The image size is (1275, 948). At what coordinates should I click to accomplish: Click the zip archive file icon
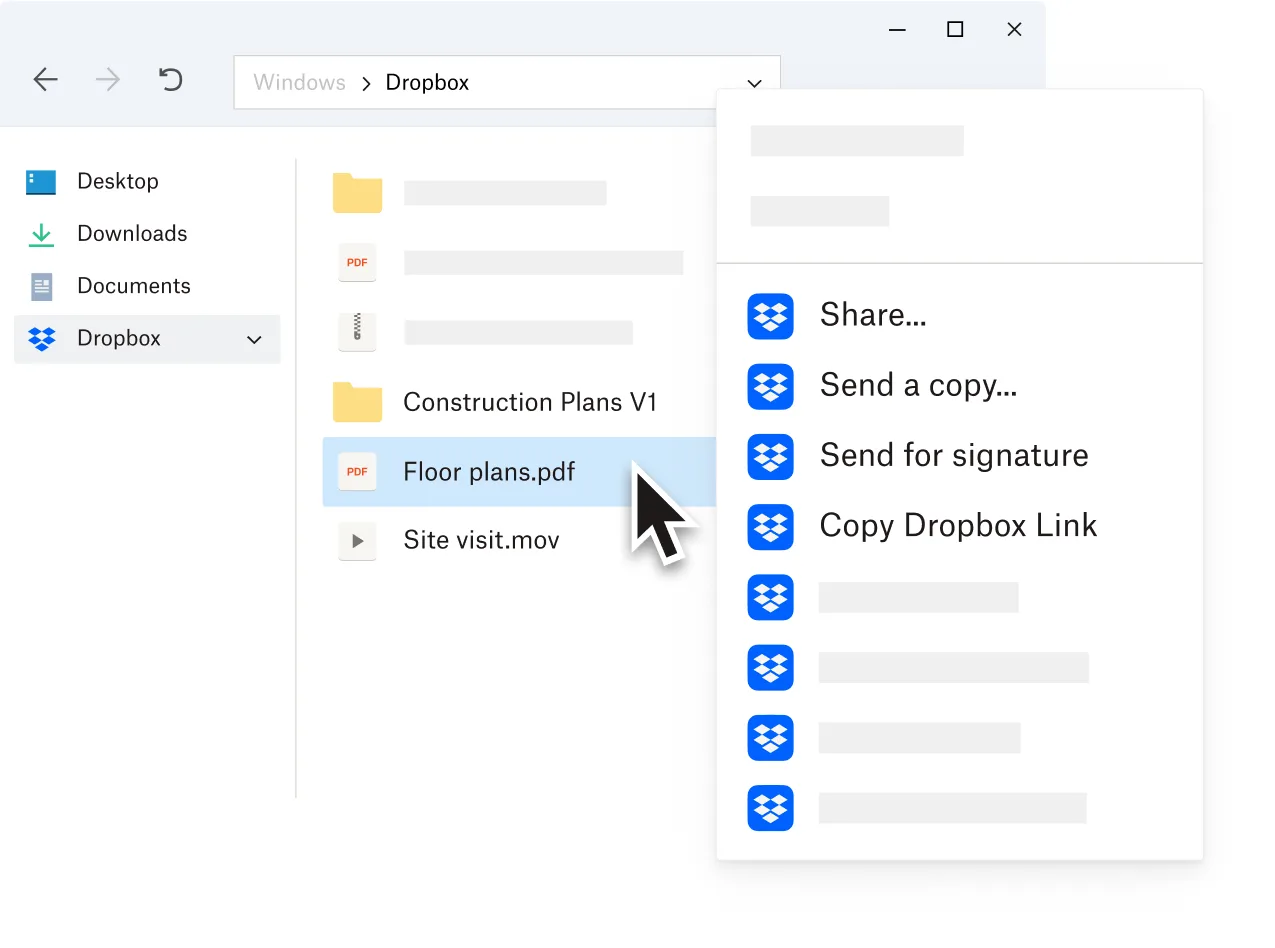click(357, 331)
